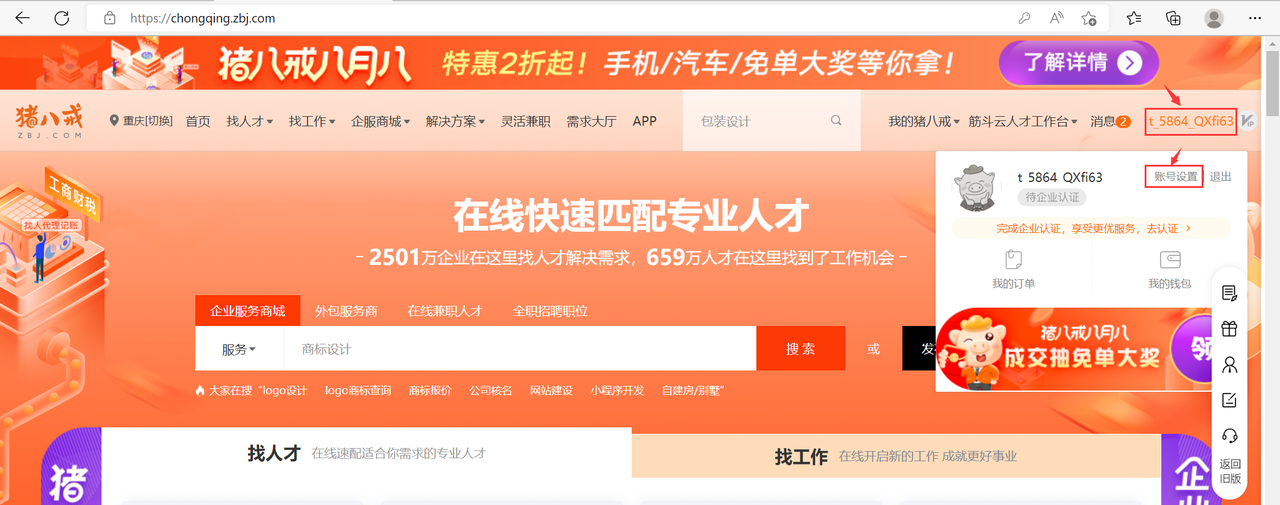1280x505 pixels.
Task: Click the VIP badge beside the username
Action: pos(1248,121)
